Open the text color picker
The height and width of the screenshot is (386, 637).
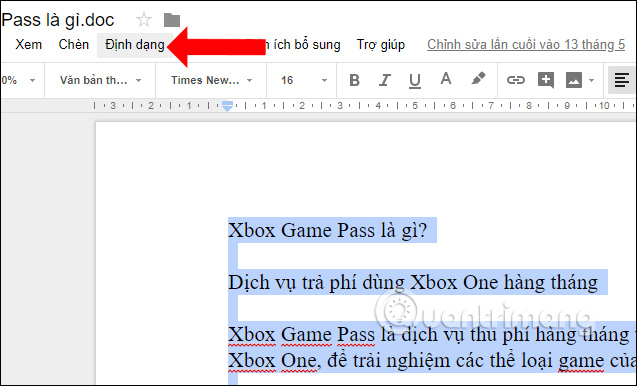tap(446, 78)
